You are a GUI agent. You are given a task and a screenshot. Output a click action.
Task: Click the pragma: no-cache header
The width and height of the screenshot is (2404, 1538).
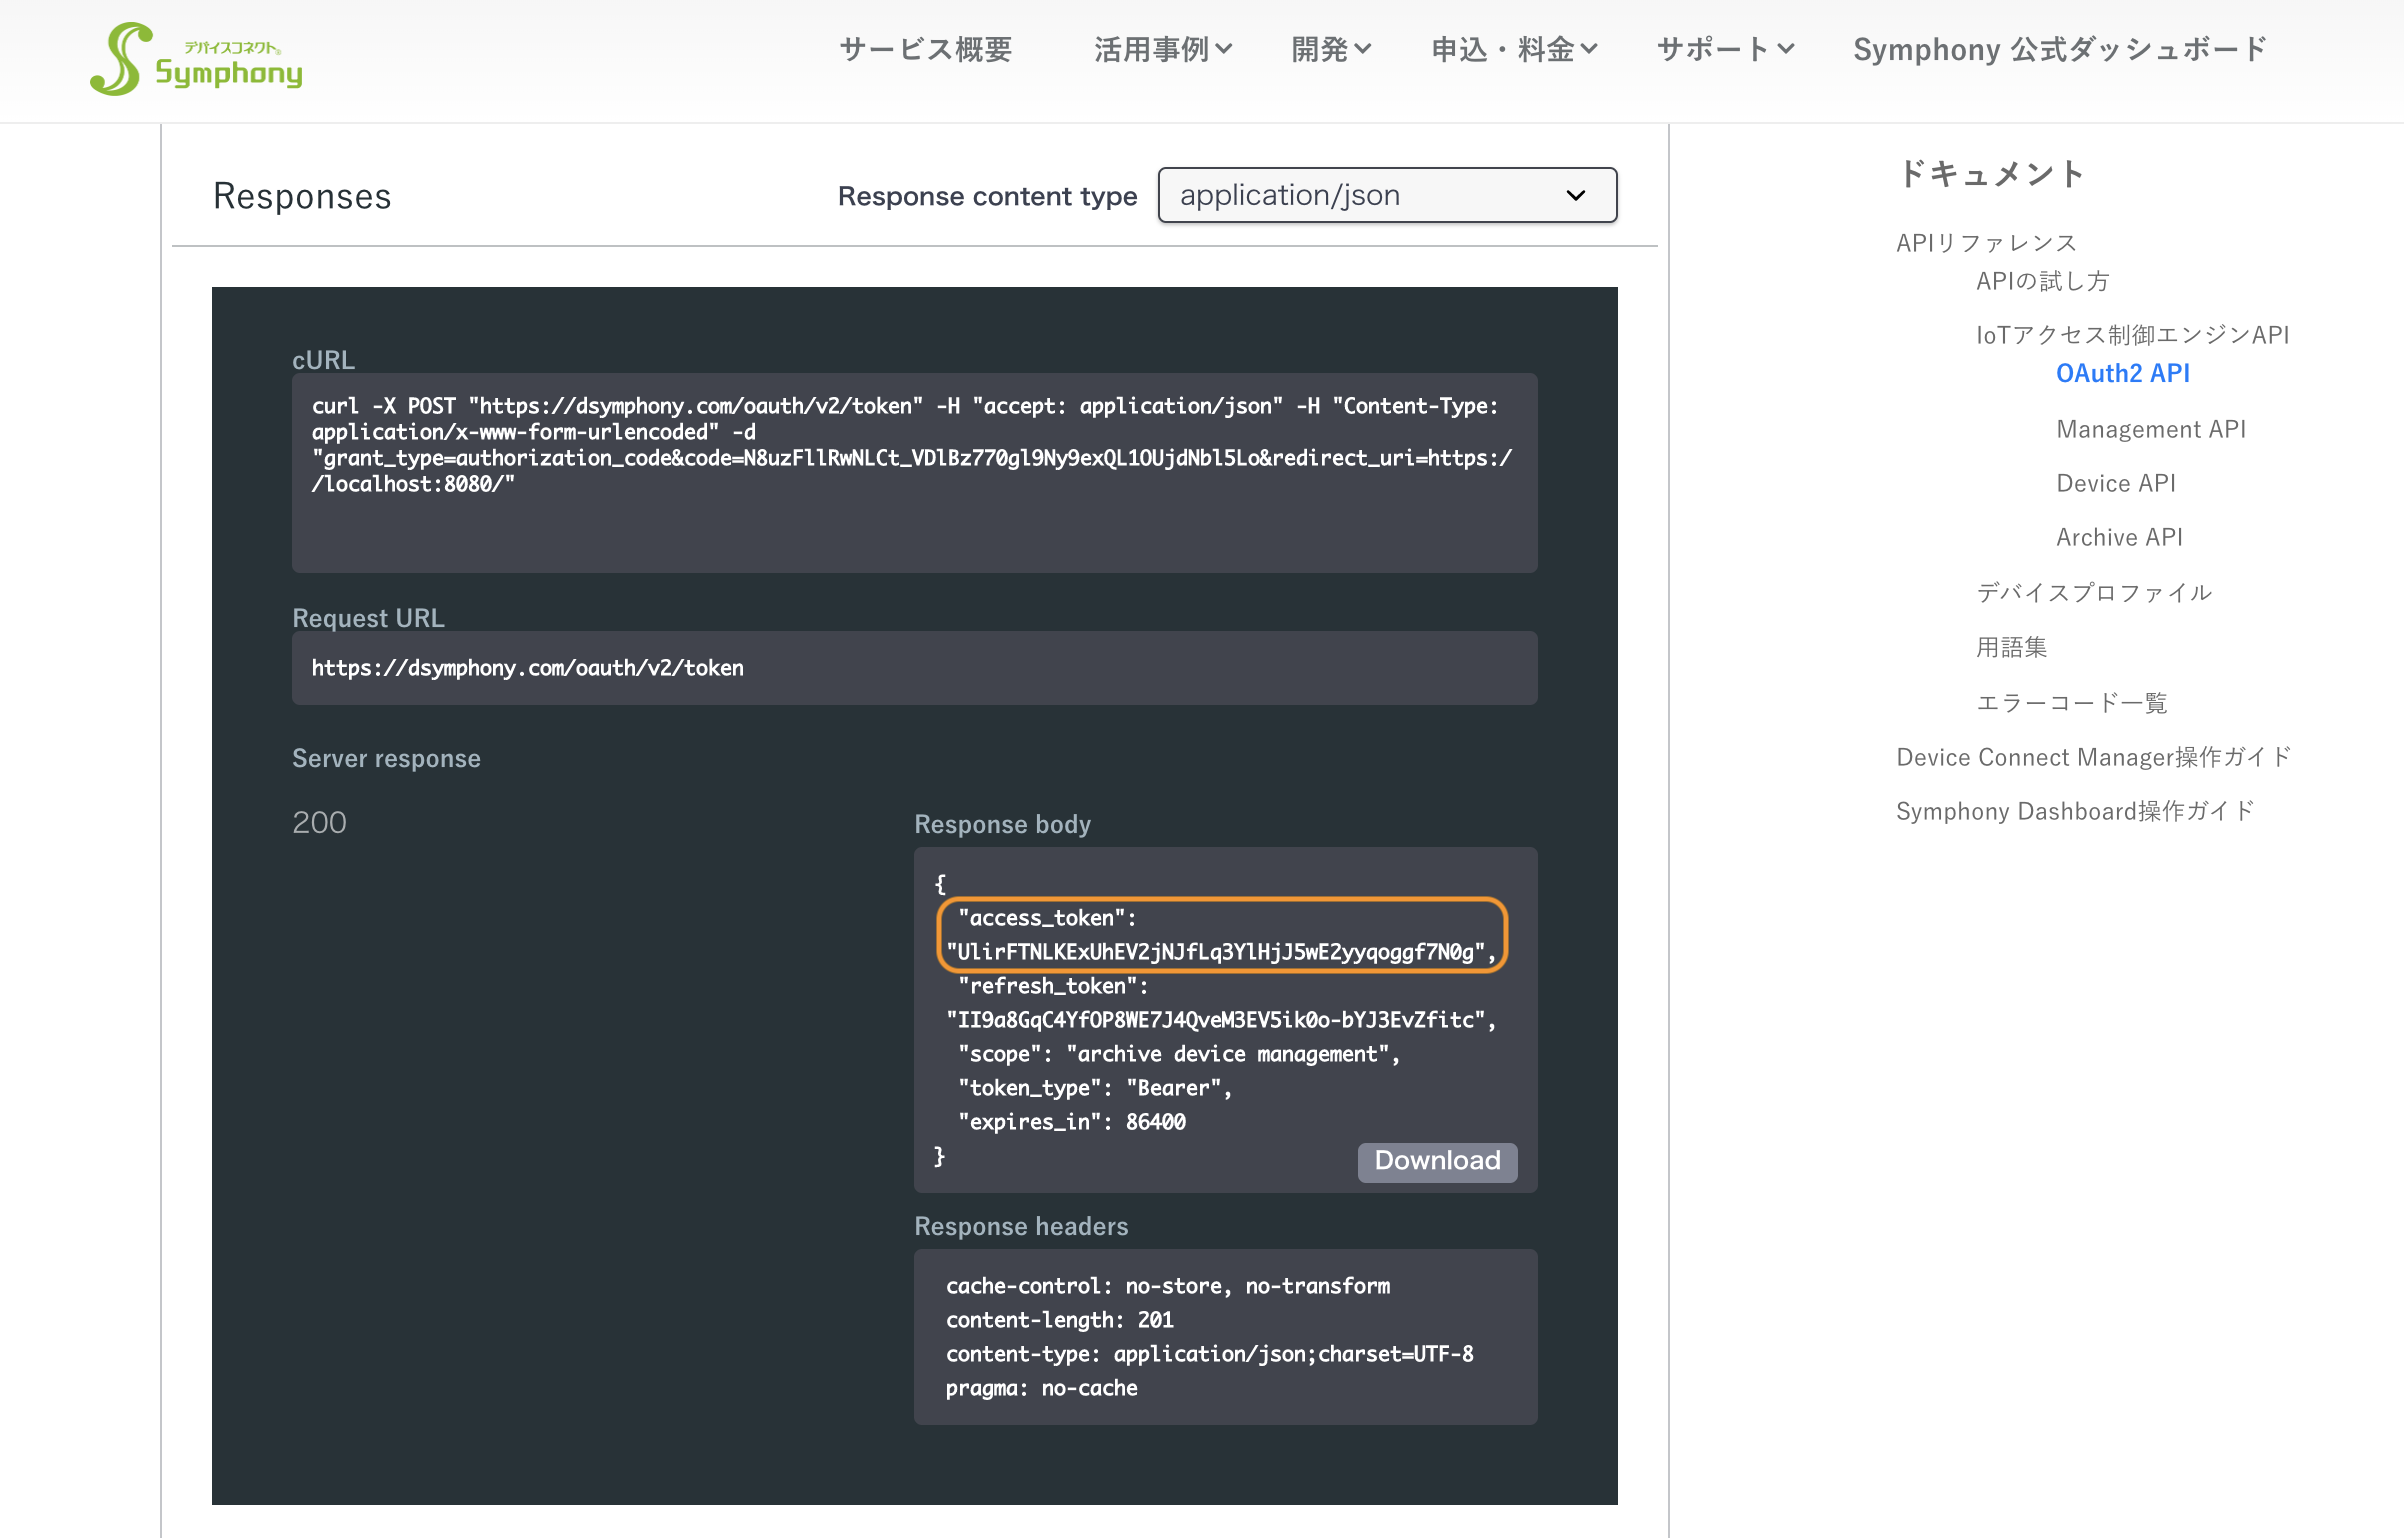point(1041,1388)
